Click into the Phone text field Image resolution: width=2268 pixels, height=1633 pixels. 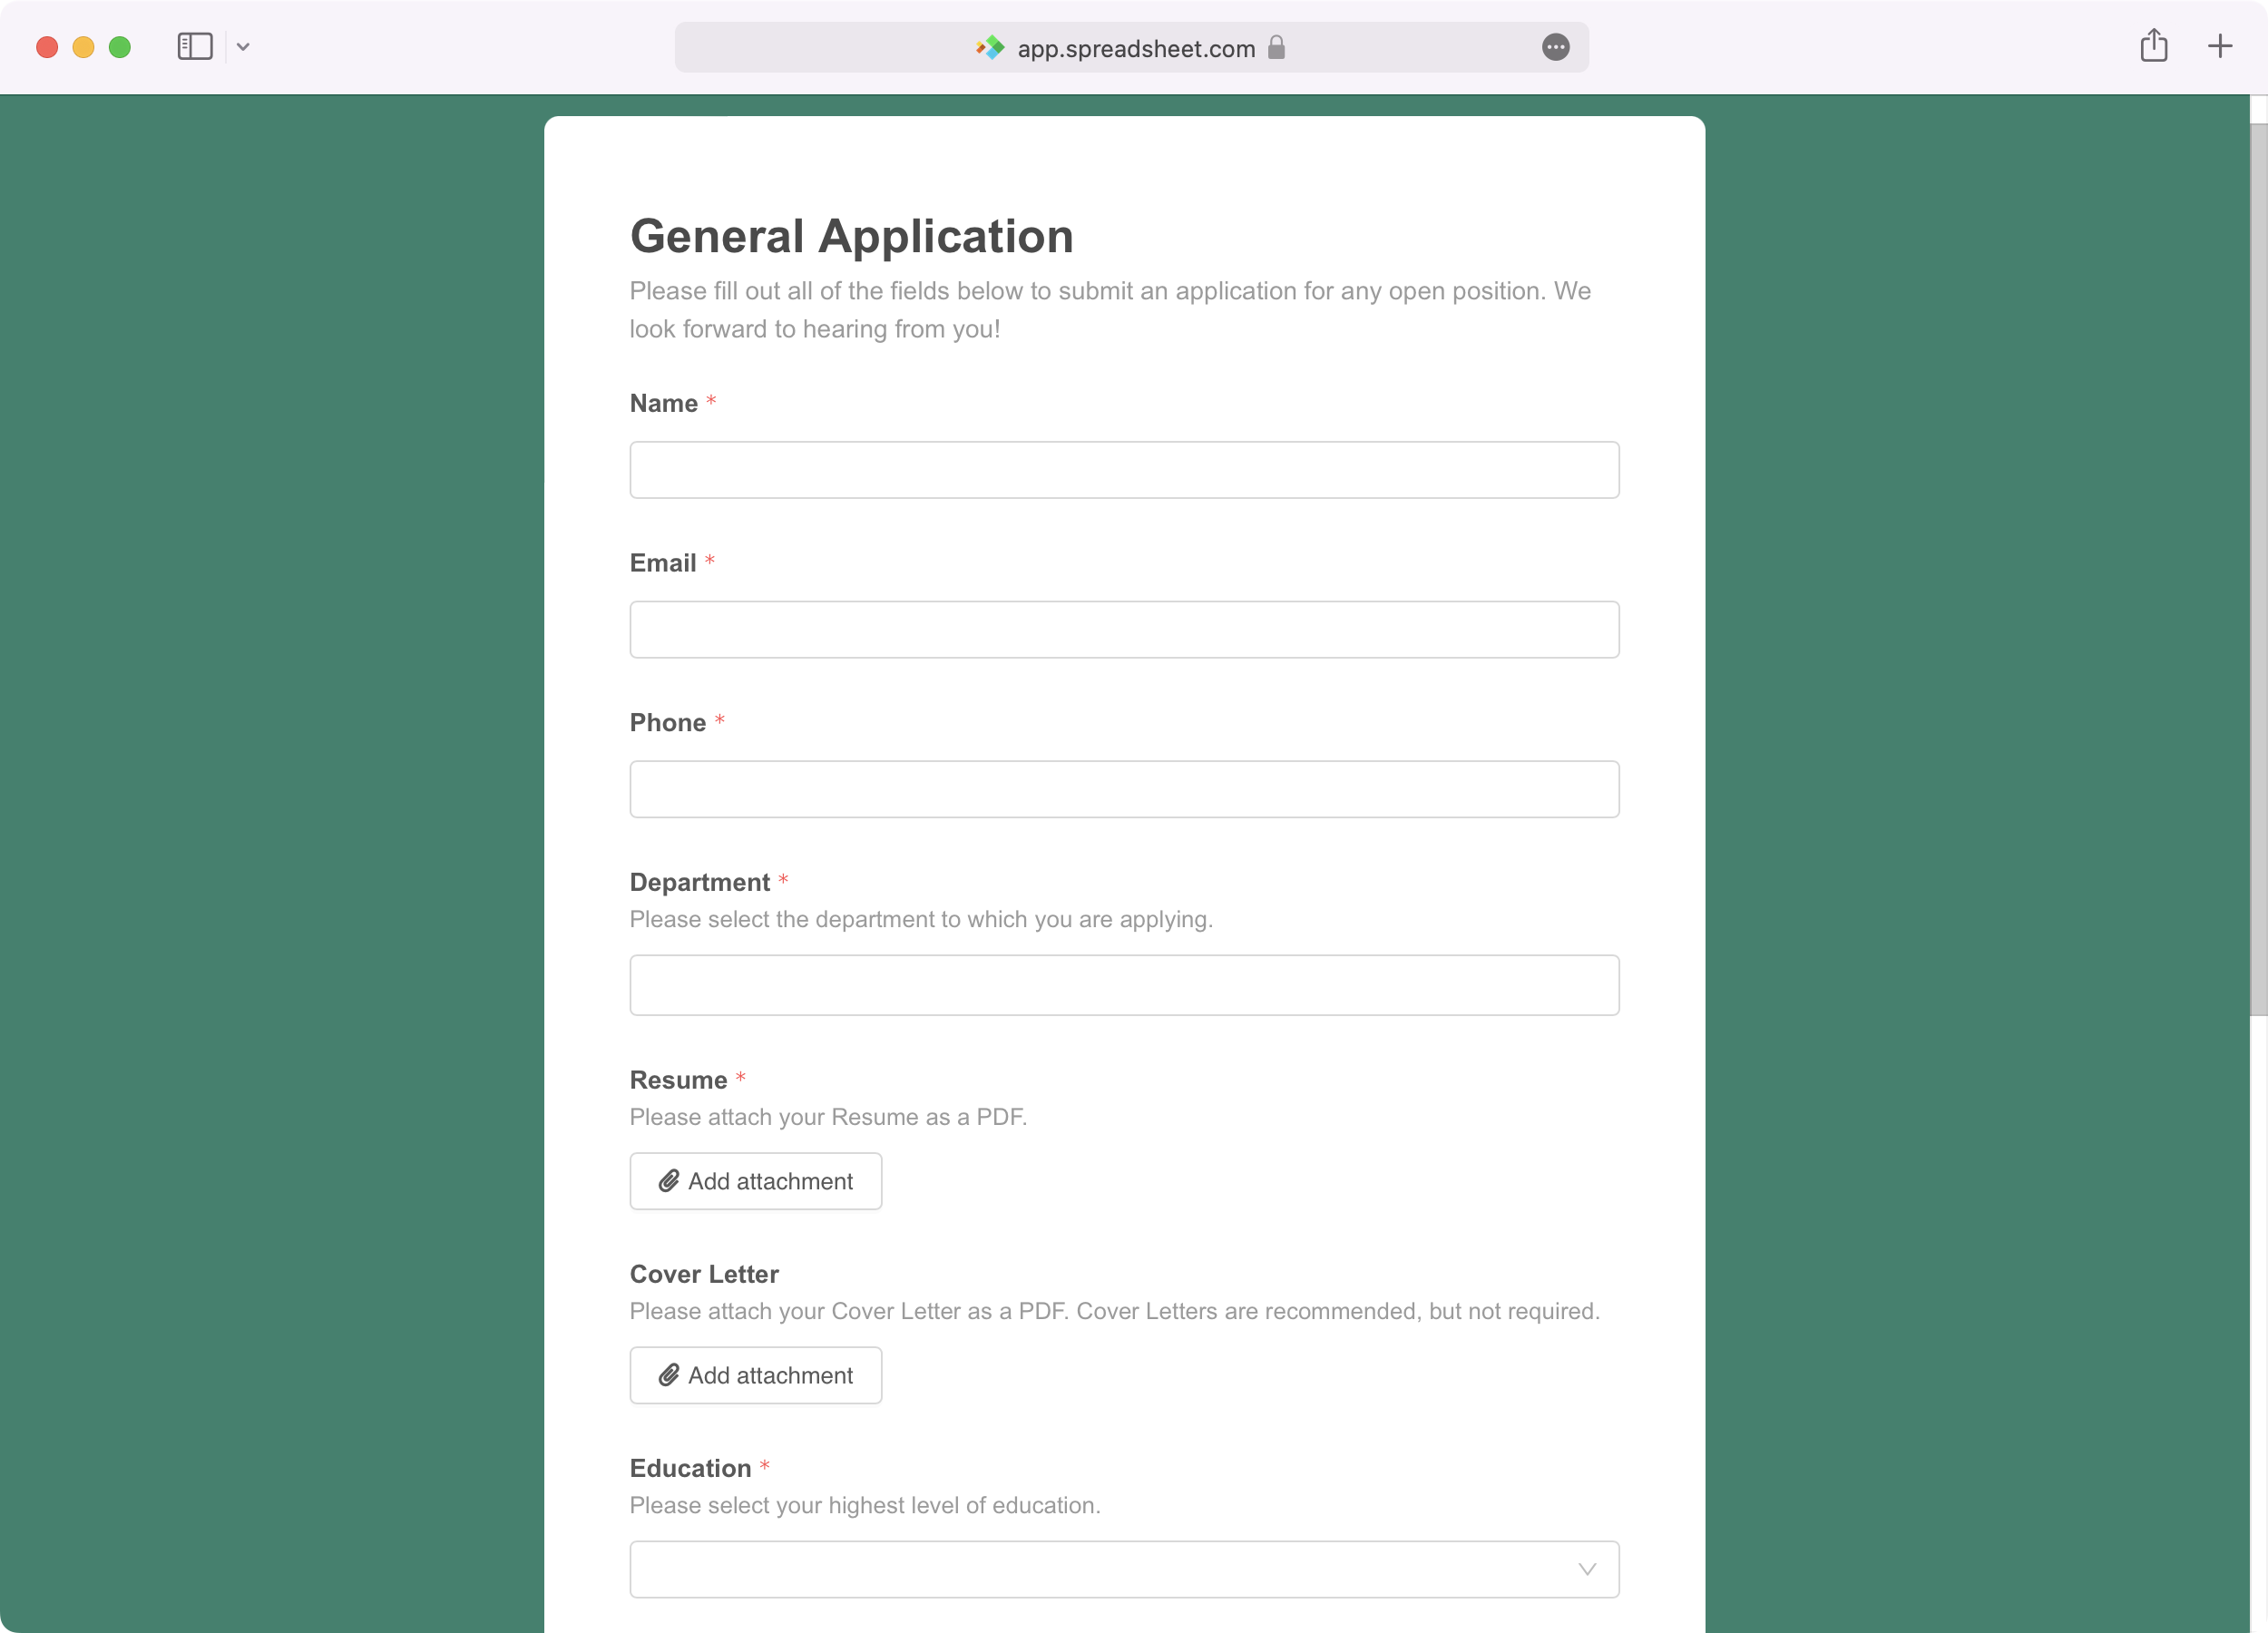pos(1123,790)
